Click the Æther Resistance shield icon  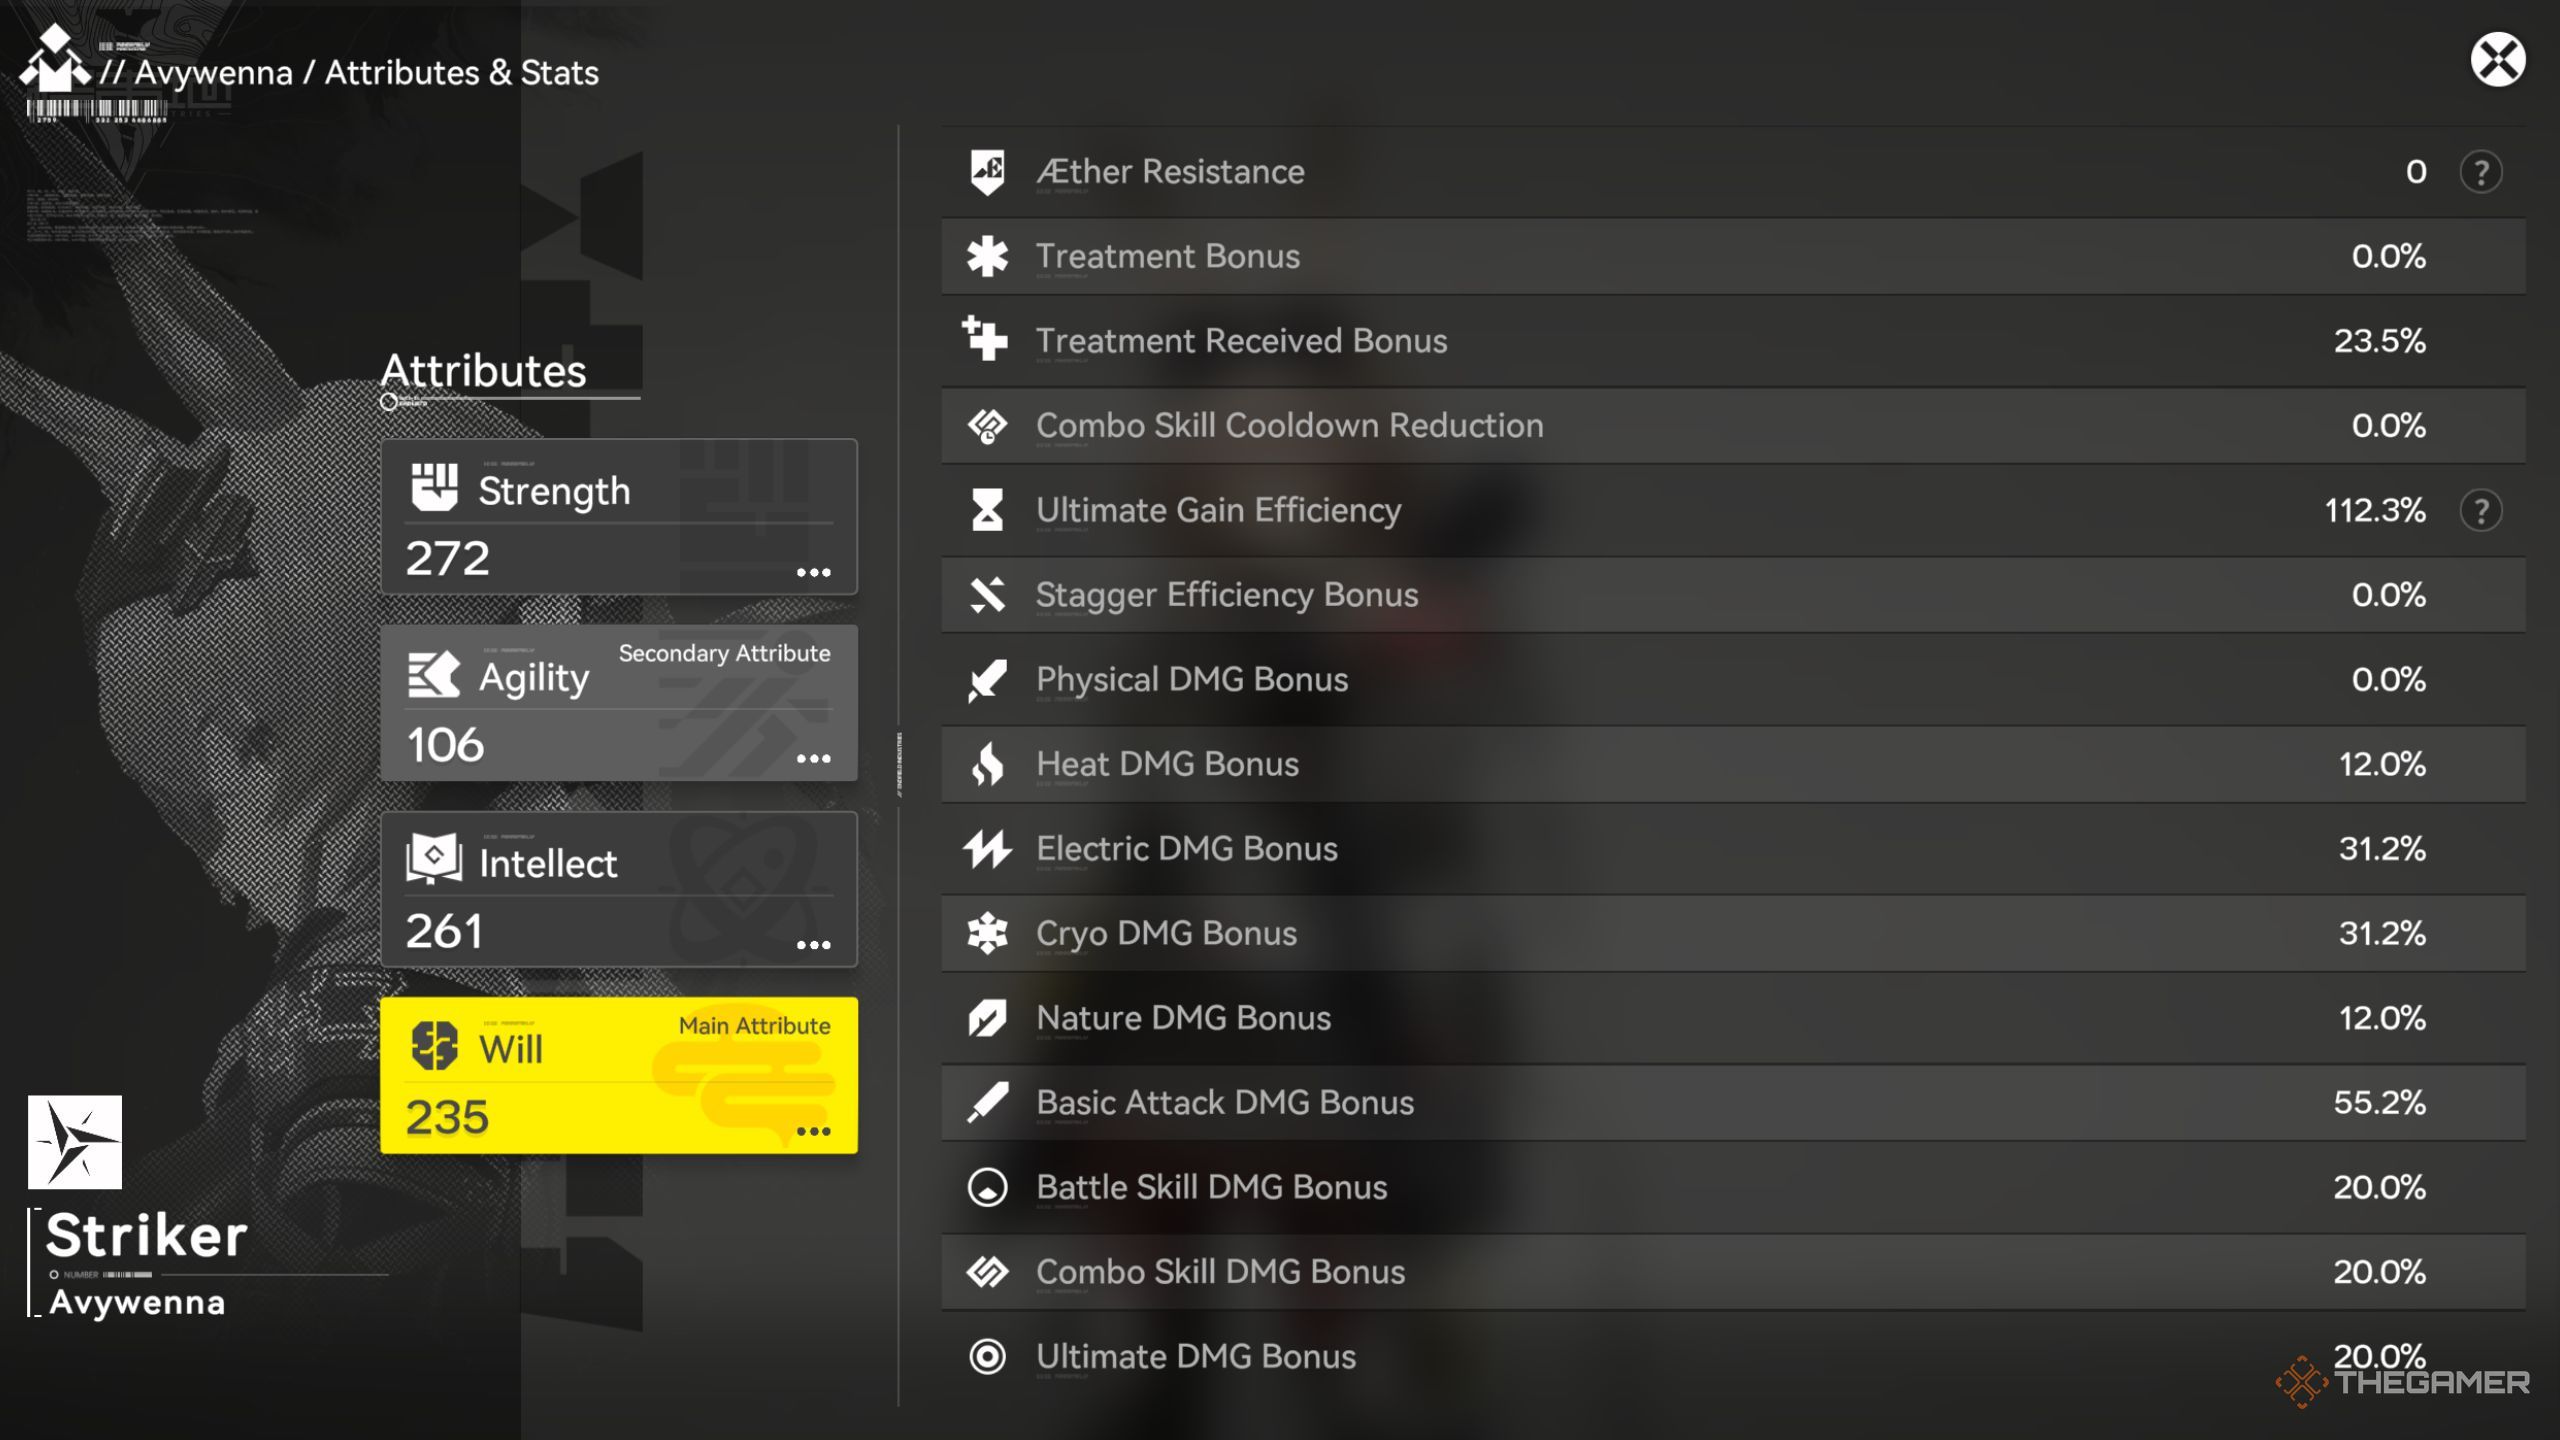(987, 172)
